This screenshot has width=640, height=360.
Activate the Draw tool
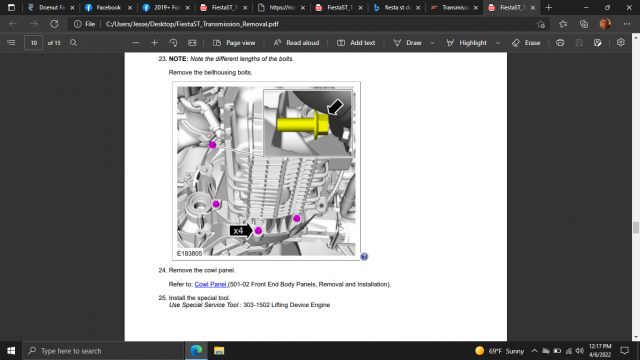coord(407,42)
